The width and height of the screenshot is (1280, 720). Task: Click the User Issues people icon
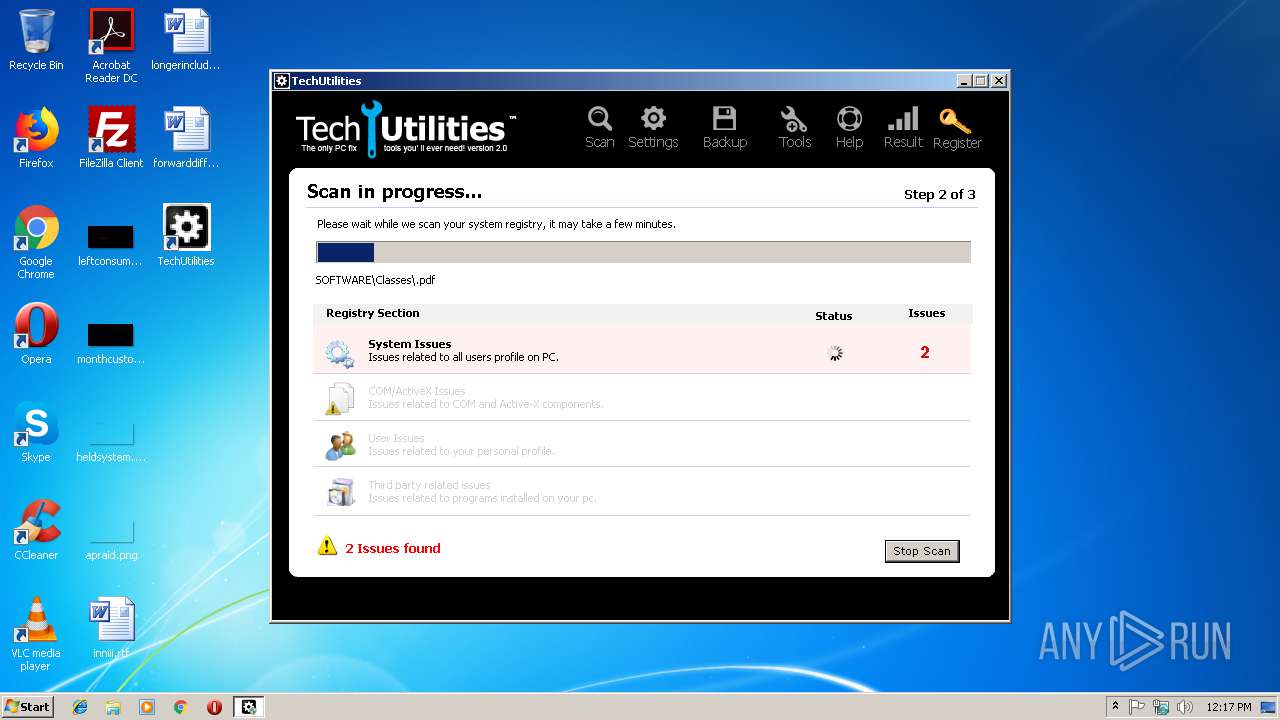point(340,446)
